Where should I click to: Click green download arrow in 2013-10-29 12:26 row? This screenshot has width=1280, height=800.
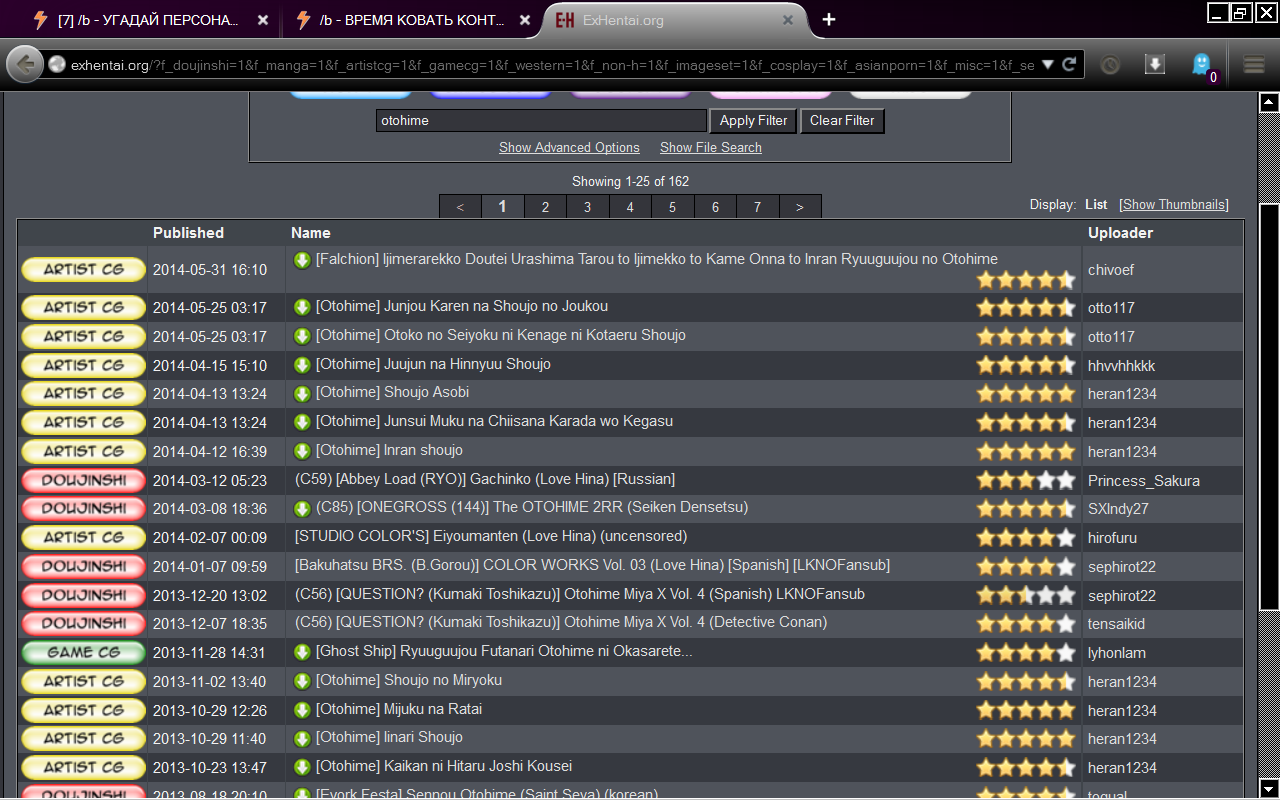(302, 710)
